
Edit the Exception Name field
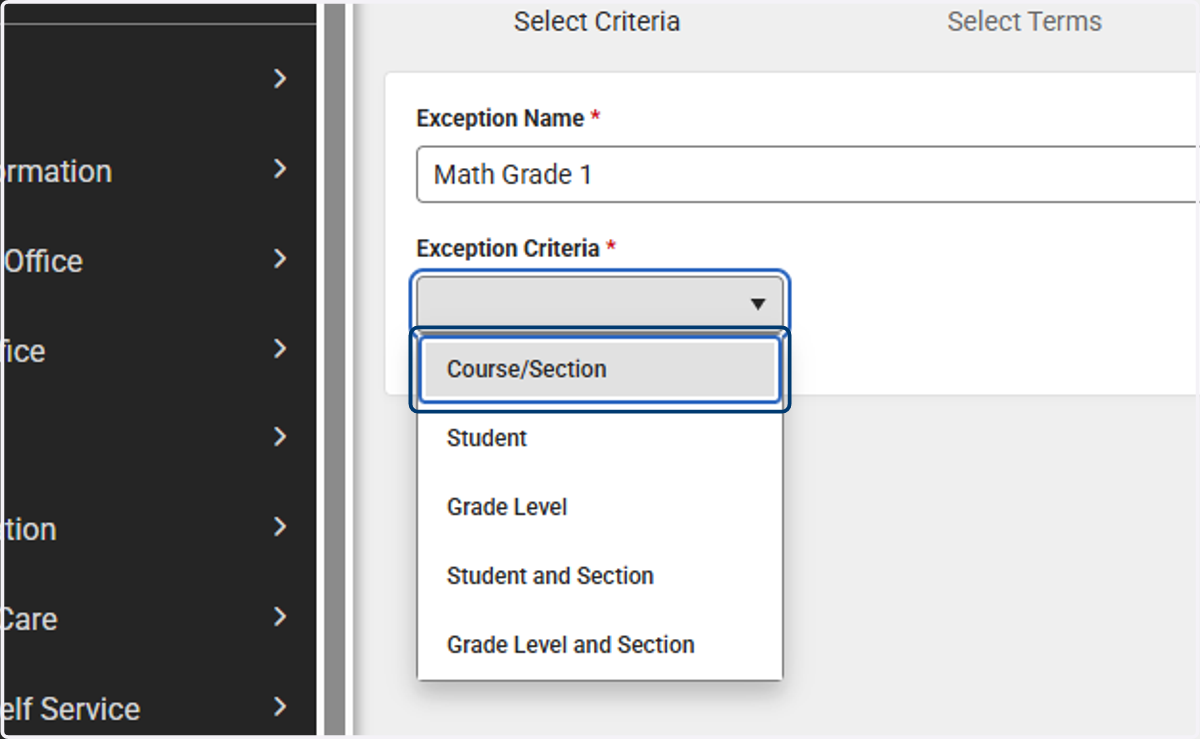[808, 175]
